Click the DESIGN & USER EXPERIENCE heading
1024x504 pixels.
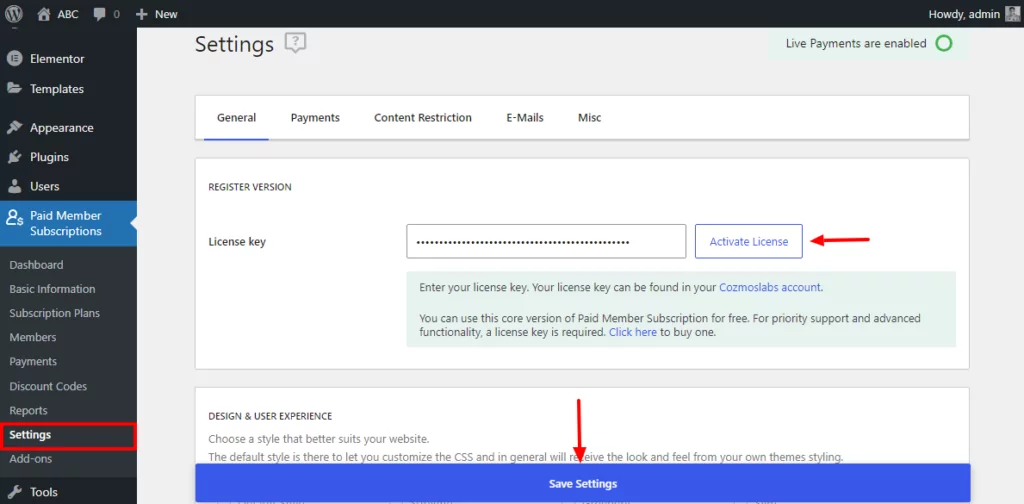[270, 416]
